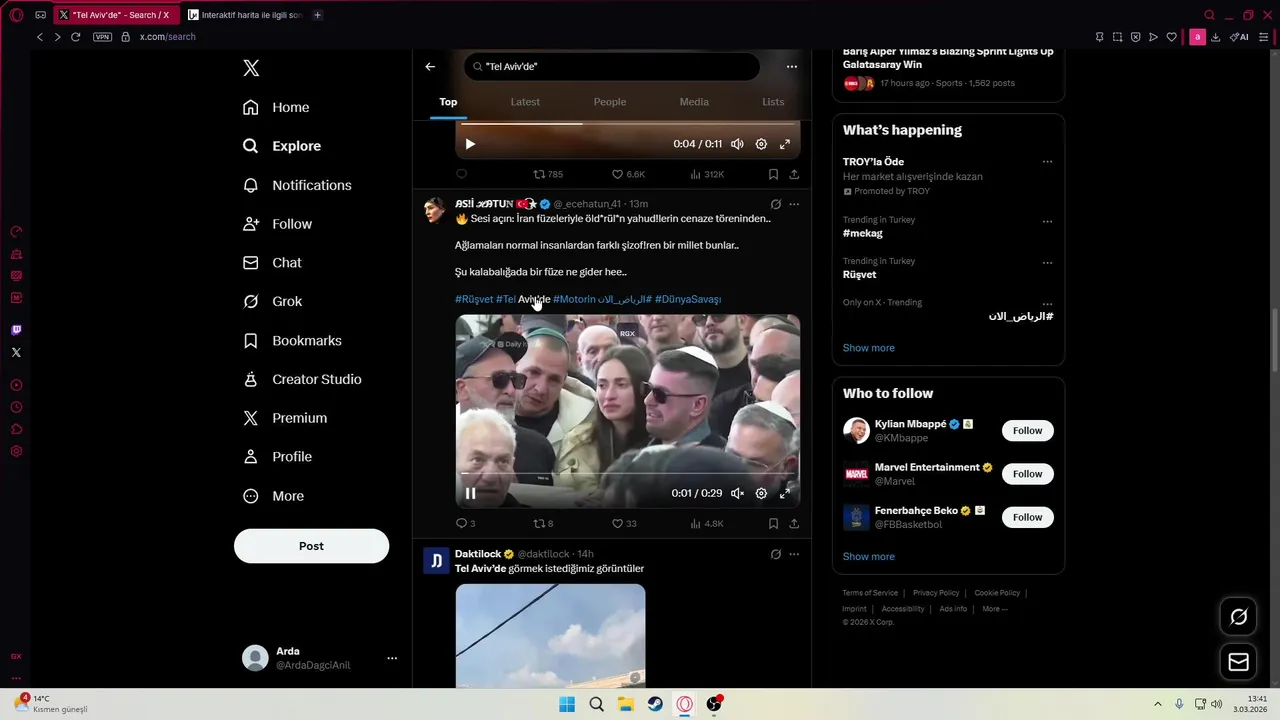The height and width of the screenshot is (720, 1280).
Task: Open Arda account options menu
Action: coord(392,658)
